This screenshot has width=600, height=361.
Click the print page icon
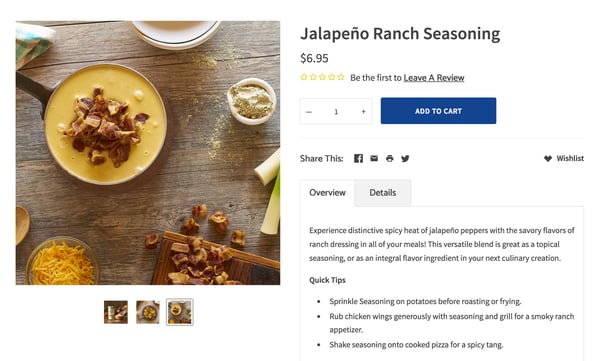tap(390, 158)
